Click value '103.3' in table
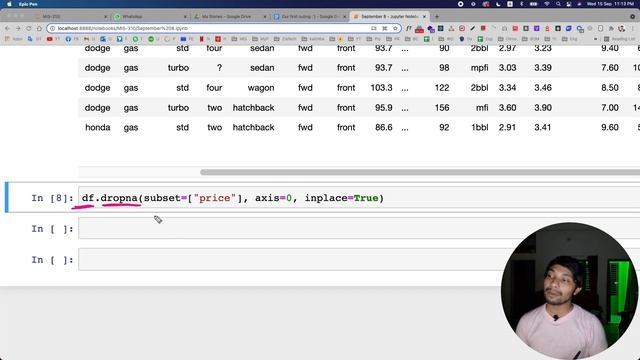640x360 pixels. (x=381, y=88)
